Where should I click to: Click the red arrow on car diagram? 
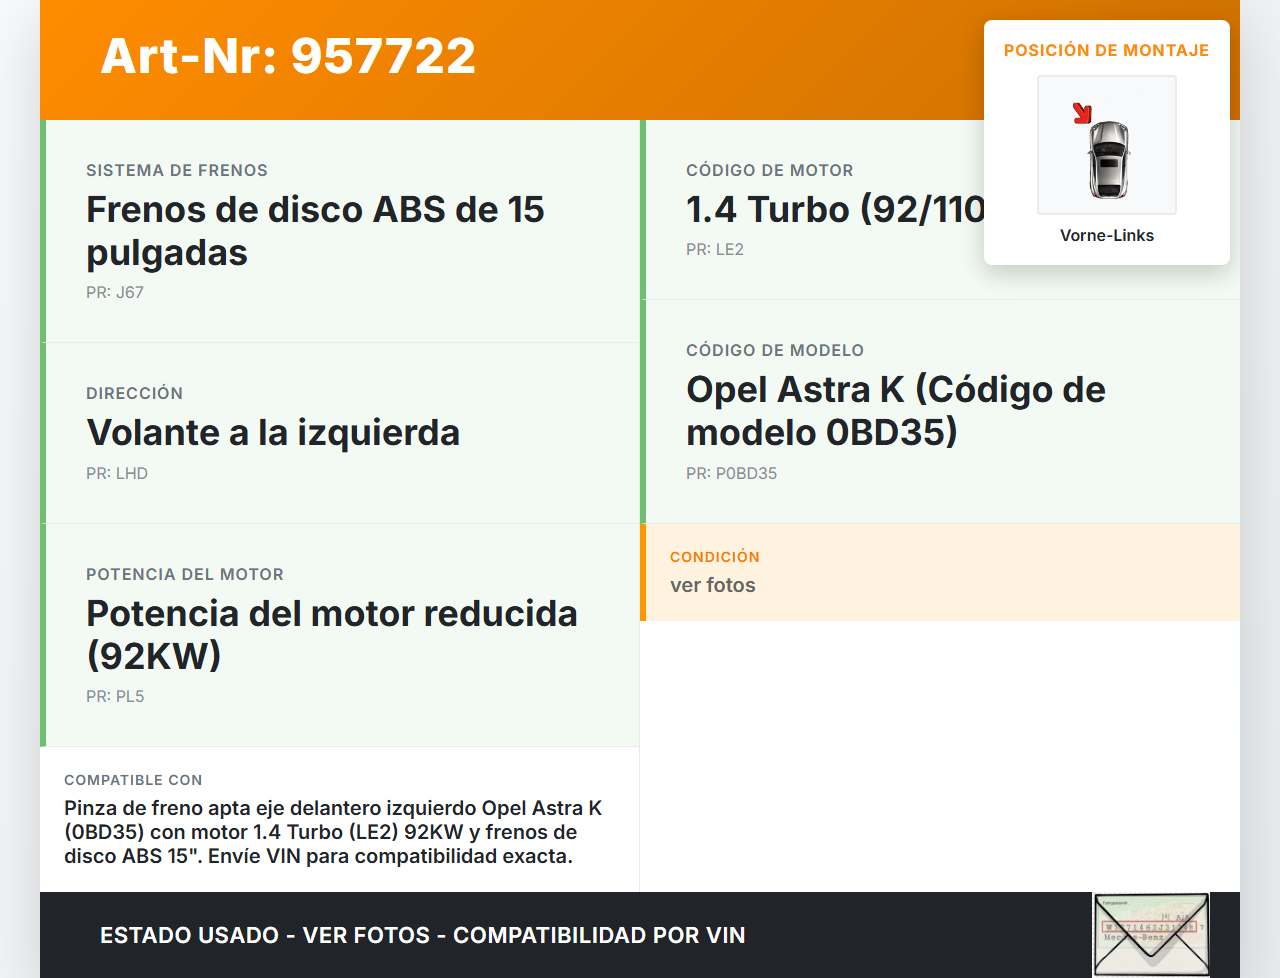tap(1082, 113)
